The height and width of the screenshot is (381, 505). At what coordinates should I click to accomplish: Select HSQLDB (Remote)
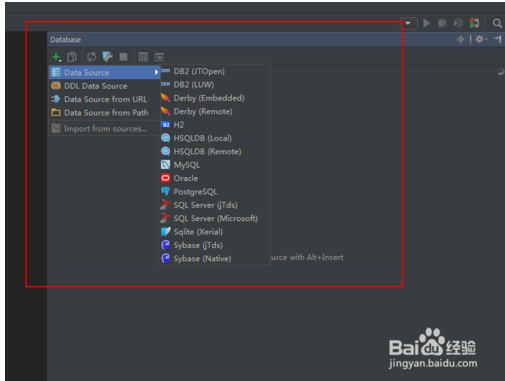click(214, 152)
